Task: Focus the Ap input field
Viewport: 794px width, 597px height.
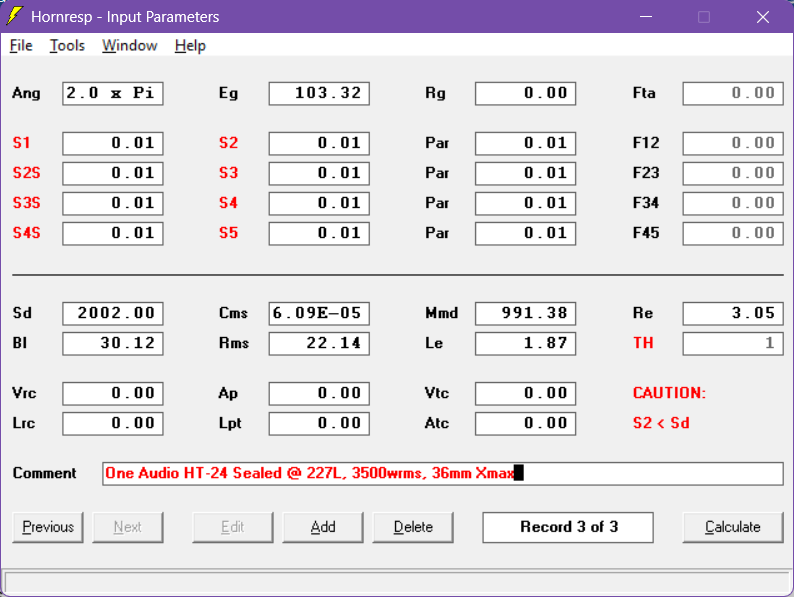Action: tap(319, 393)
